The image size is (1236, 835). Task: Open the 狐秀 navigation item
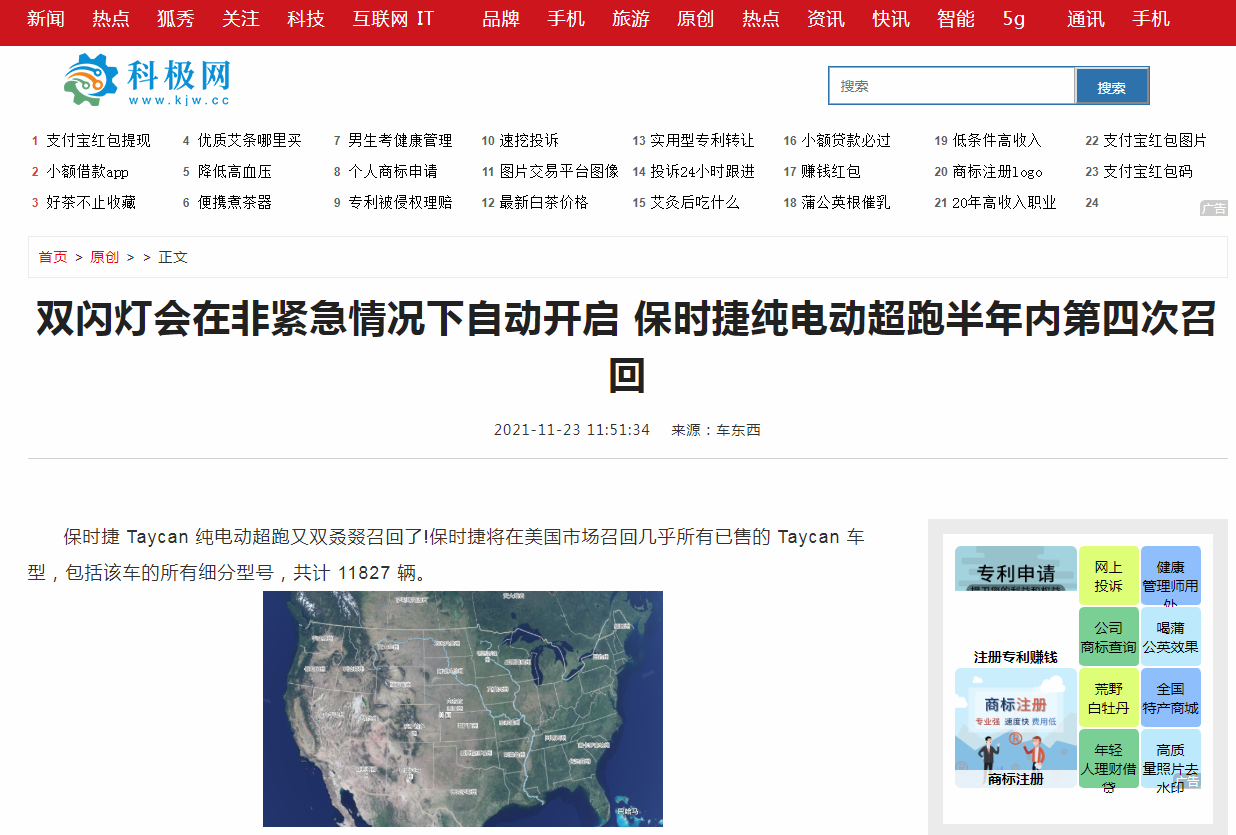pos(176,18)
